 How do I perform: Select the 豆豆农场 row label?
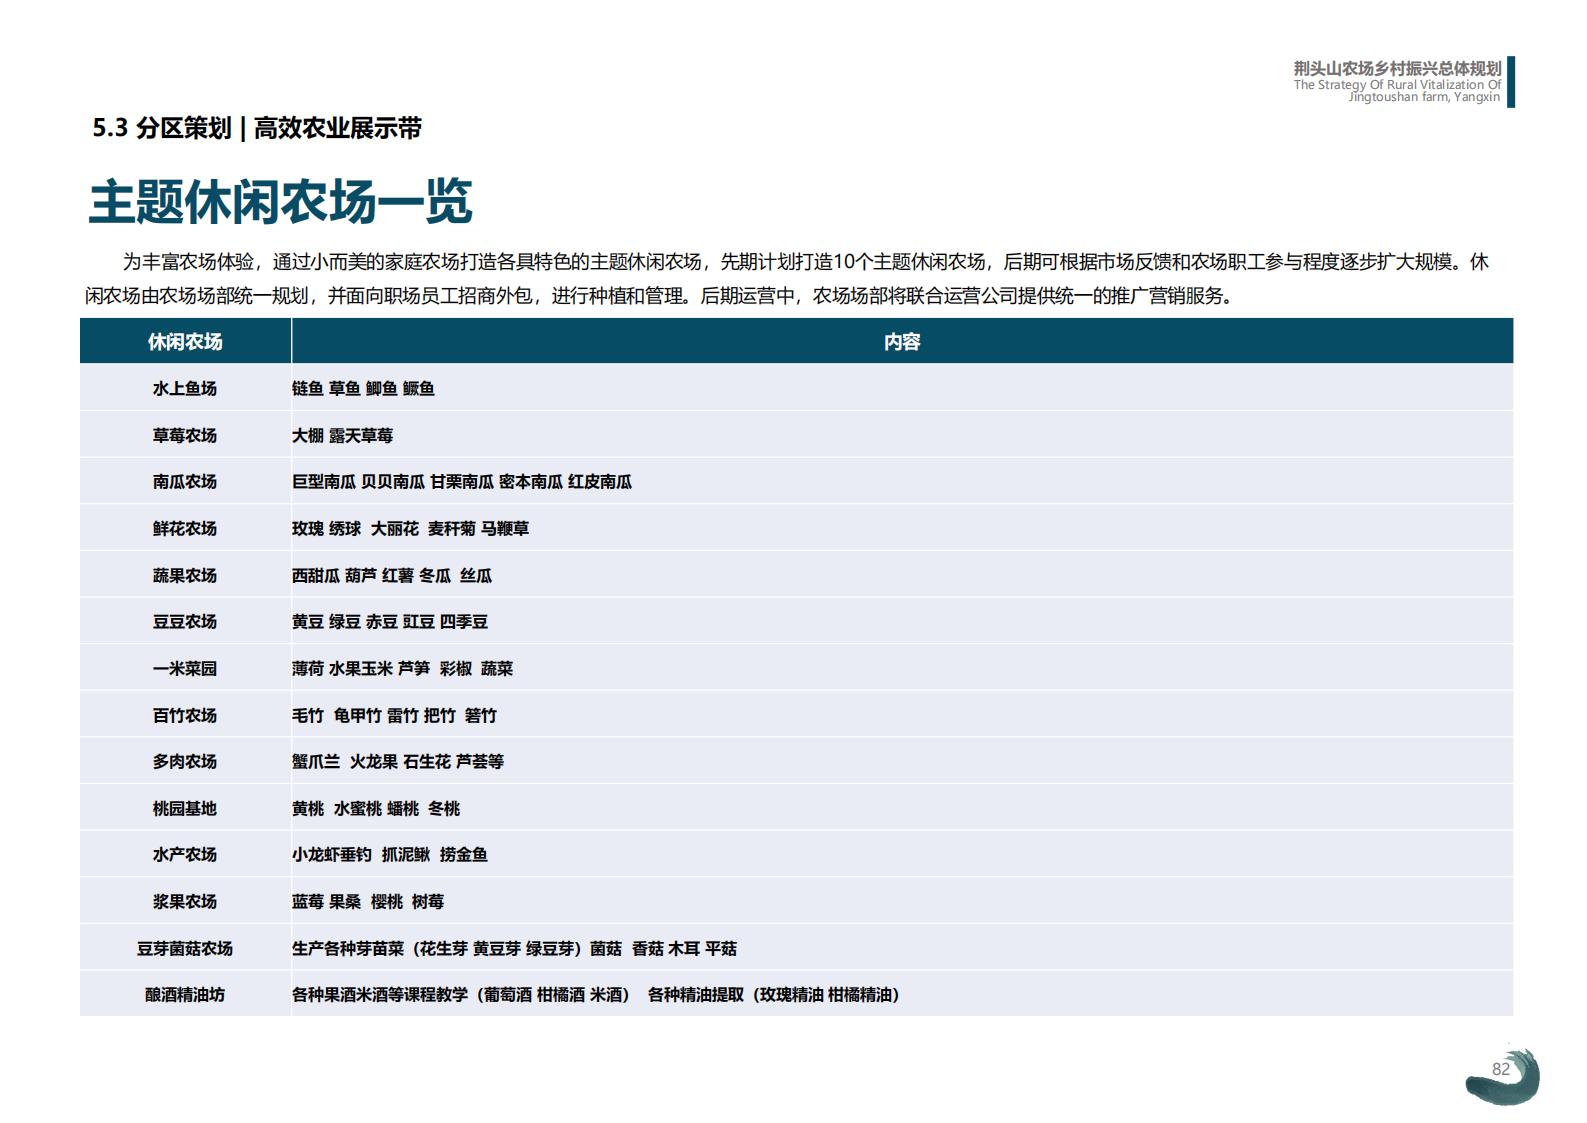tap(185, 621)
